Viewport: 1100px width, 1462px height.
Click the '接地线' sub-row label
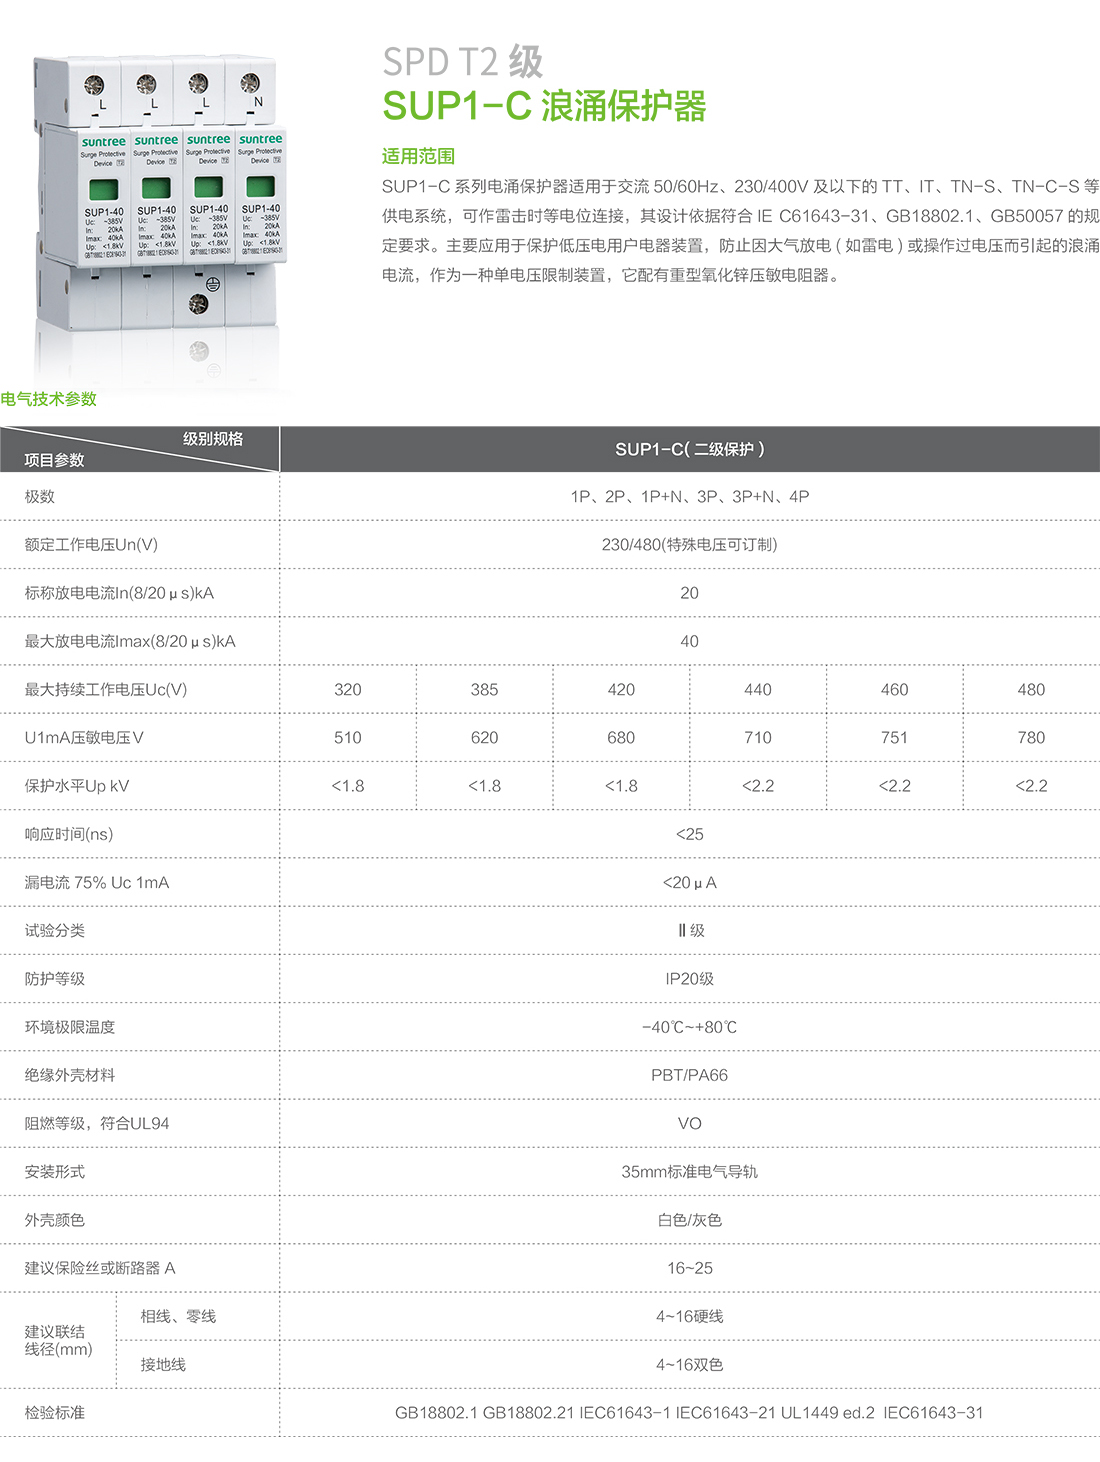point(163,1364)
